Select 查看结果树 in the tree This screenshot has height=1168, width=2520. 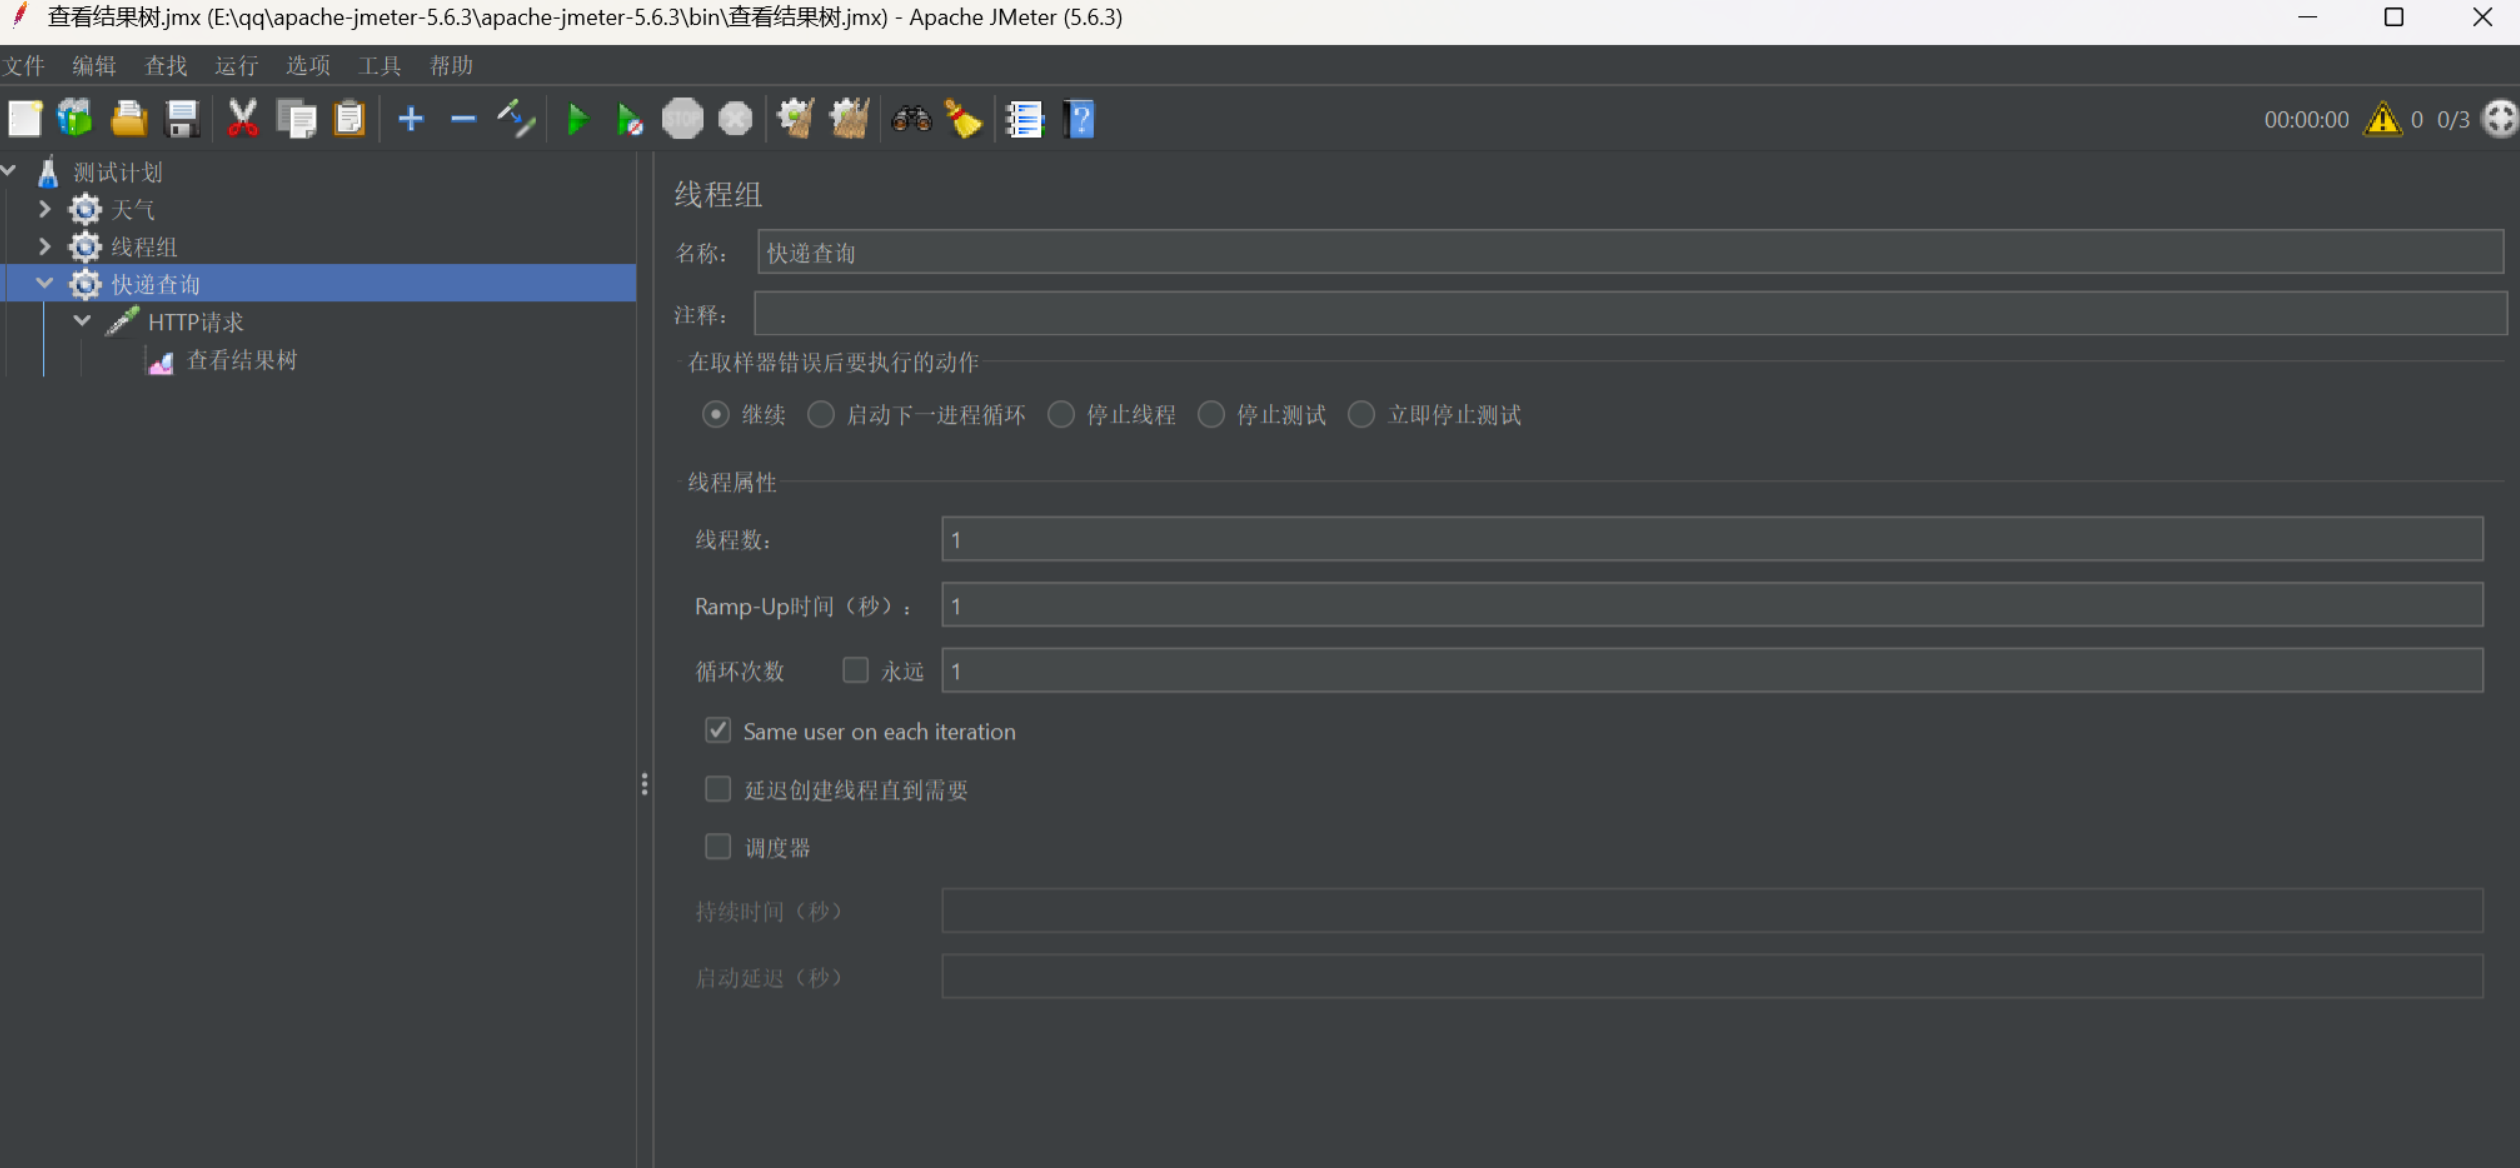[241, 360]
